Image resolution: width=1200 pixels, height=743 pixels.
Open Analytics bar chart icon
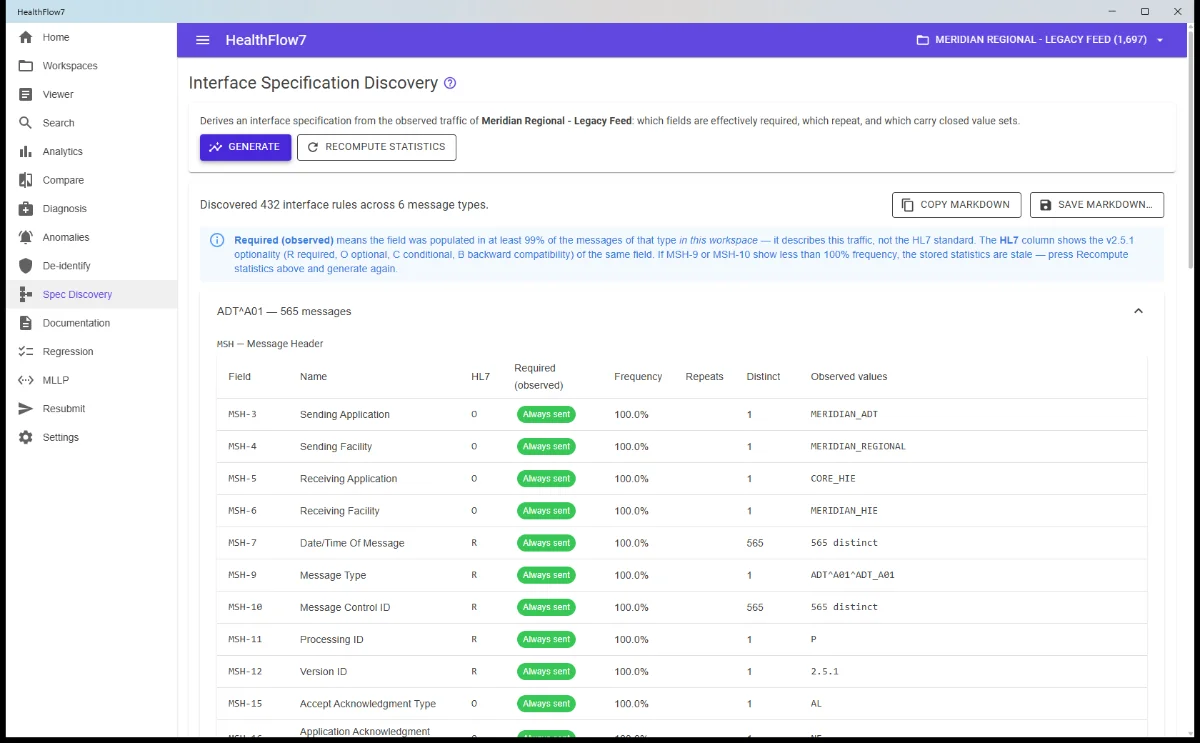tap(26, 152)
